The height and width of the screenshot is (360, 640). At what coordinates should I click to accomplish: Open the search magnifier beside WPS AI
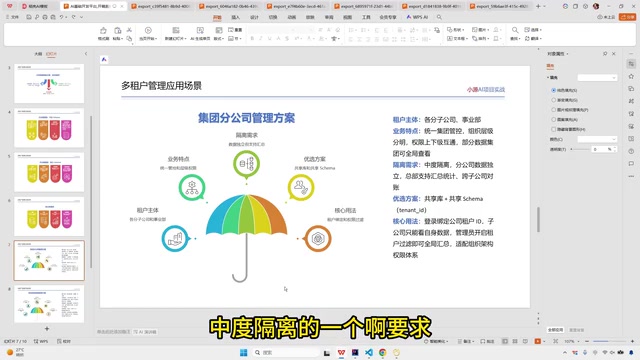(x=439, y=17)
